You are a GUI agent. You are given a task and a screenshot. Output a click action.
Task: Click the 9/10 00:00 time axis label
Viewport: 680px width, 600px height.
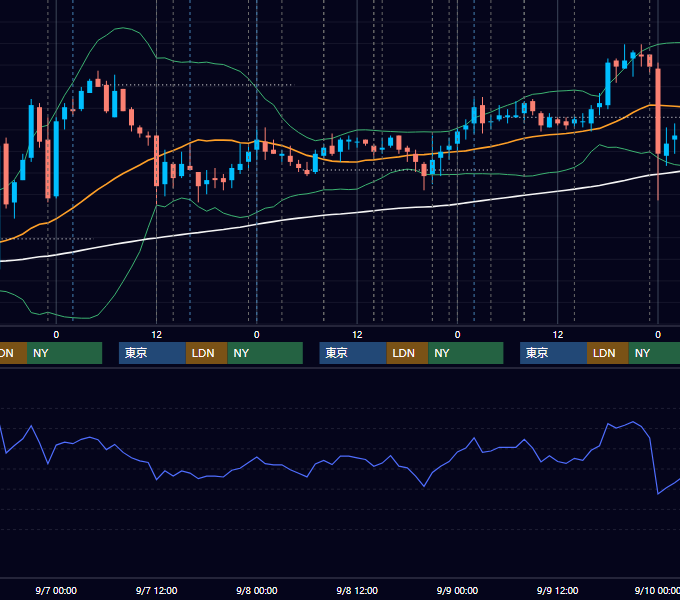tap(657, 590)
